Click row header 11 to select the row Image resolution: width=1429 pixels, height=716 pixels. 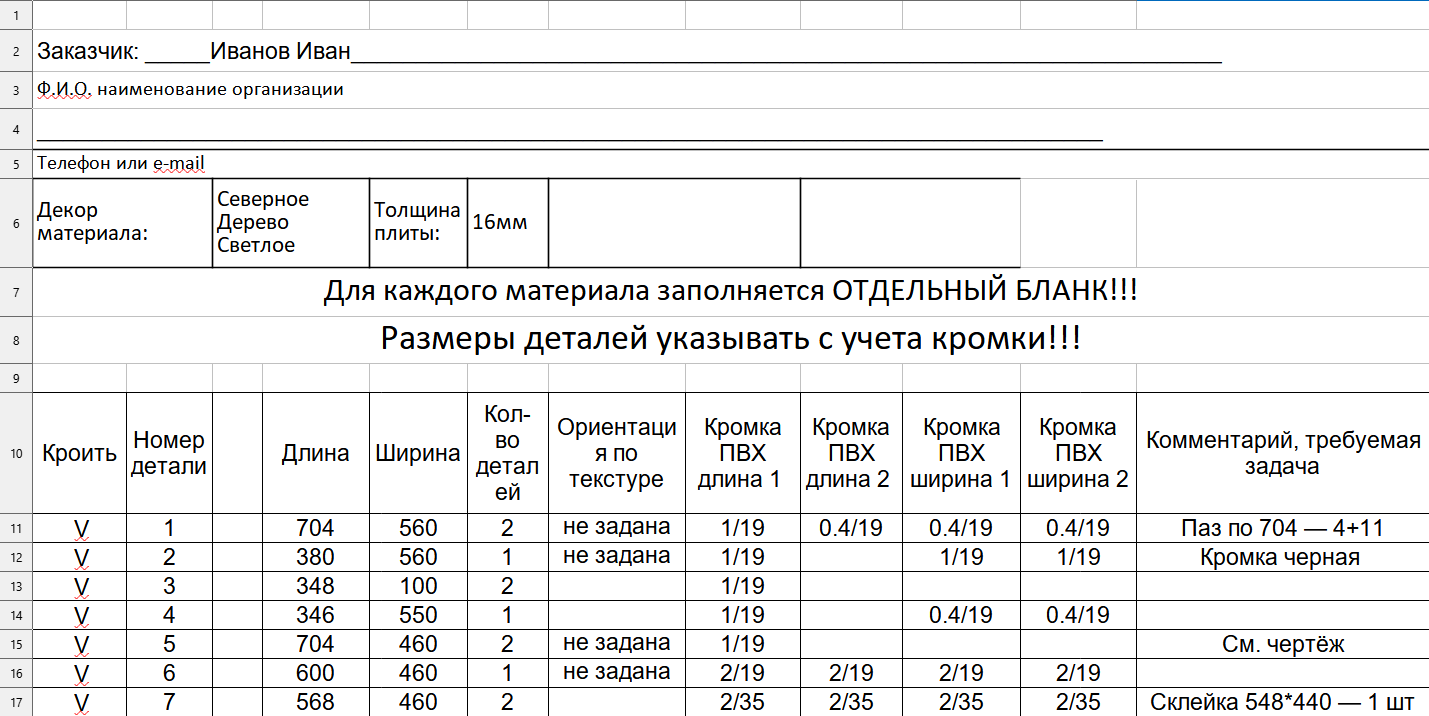pyautogui.click(x=16, y=527)
